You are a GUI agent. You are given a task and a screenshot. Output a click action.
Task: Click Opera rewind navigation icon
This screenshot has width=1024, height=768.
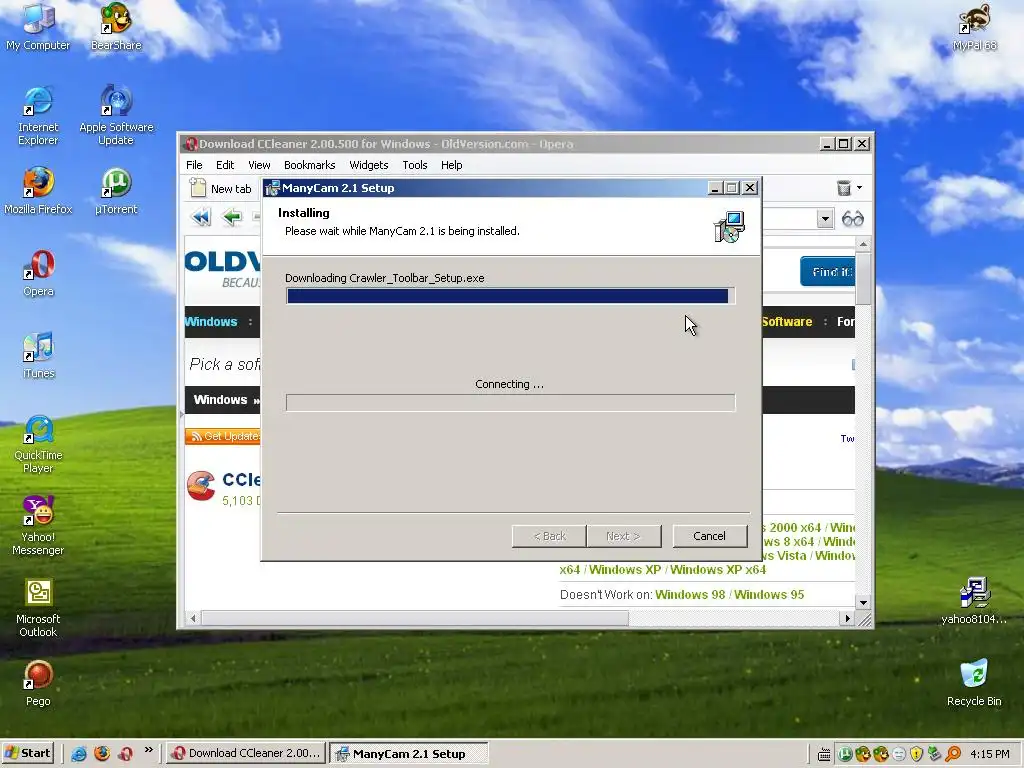click(x=201, y=217)
